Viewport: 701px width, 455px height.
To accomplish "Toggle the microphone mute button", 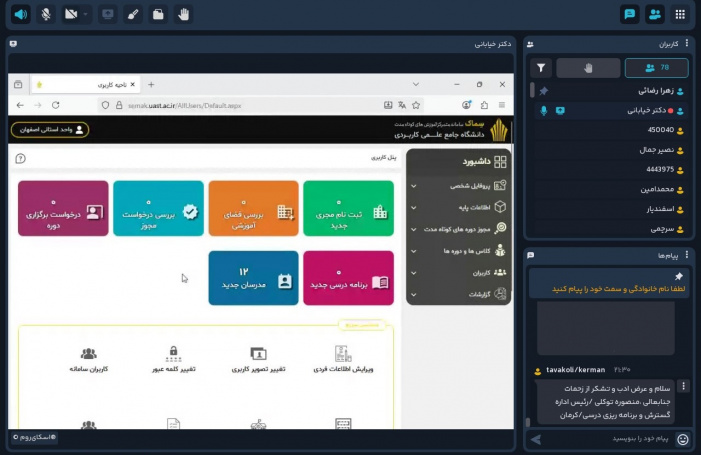I will tap(46, 14).
